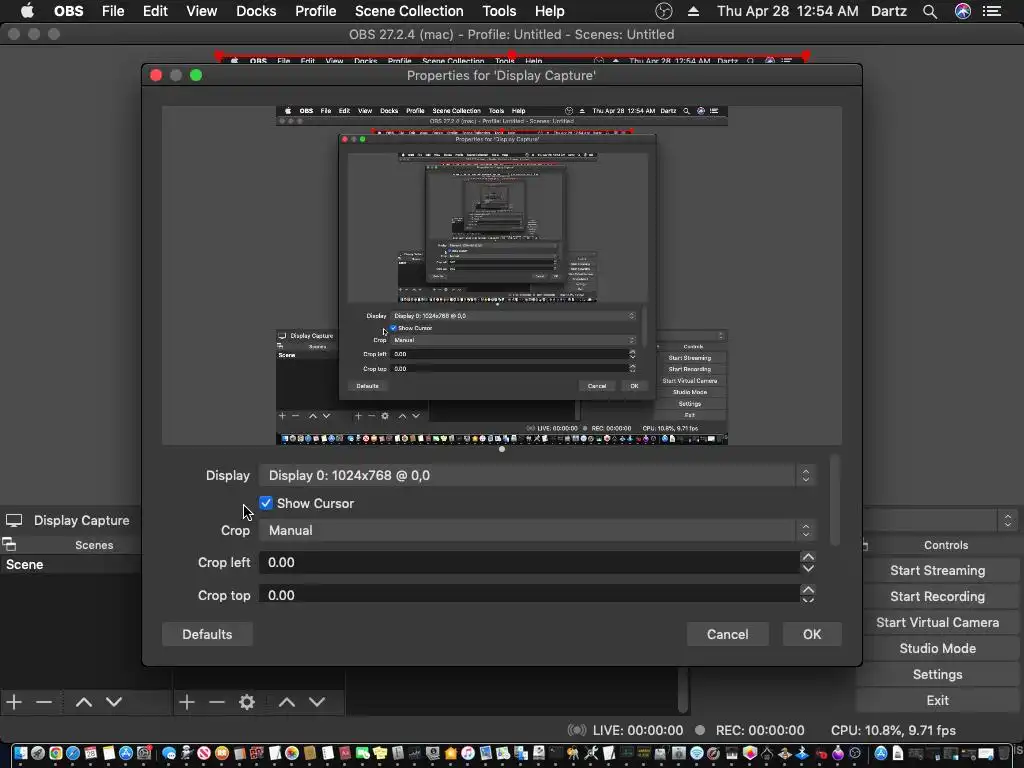Uncheck the Show Cursor checkbox

[x=266, y=503]
